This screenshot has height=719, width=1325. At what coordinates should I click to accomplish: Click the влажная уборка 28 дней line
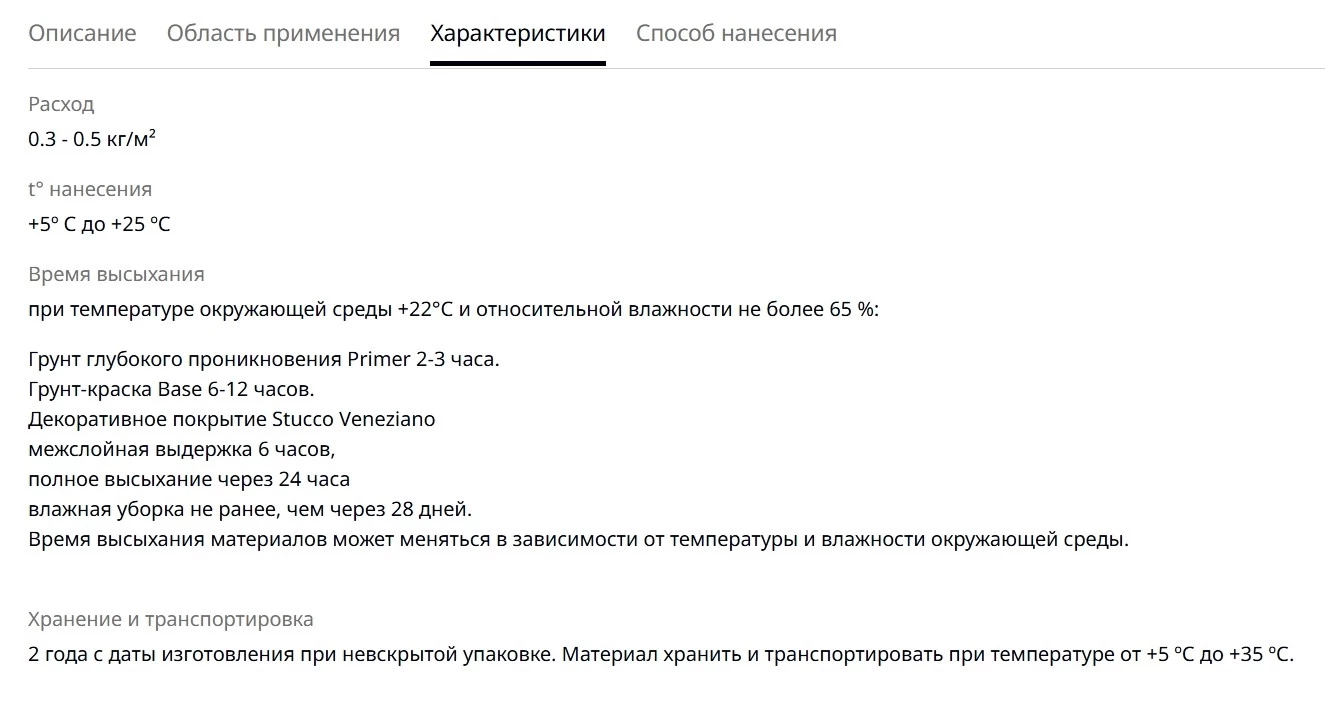click(x=250, y=509)
